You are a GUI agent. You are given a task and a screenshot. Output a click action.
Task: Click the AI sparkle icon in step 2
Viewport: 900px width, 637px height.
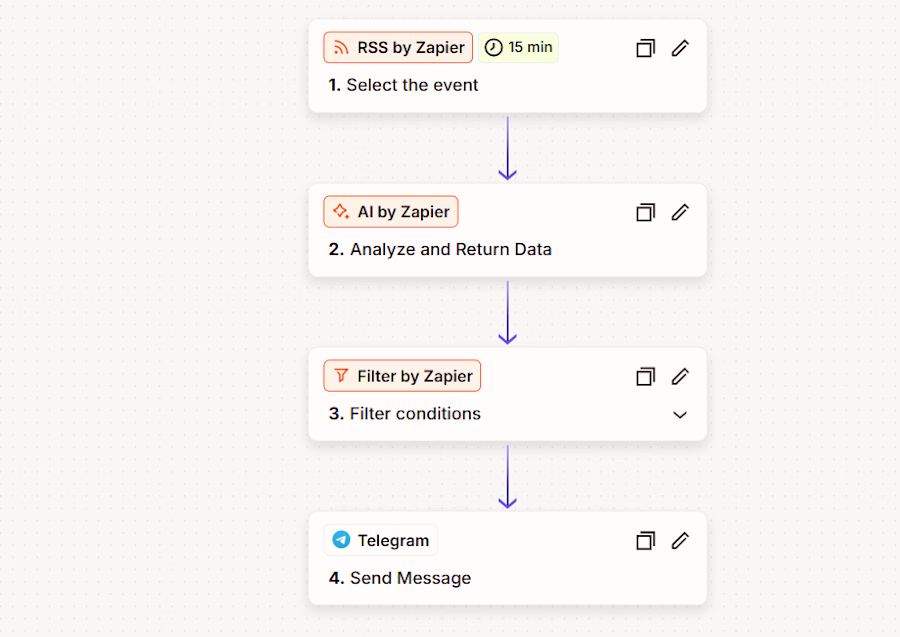click(341, 212)
